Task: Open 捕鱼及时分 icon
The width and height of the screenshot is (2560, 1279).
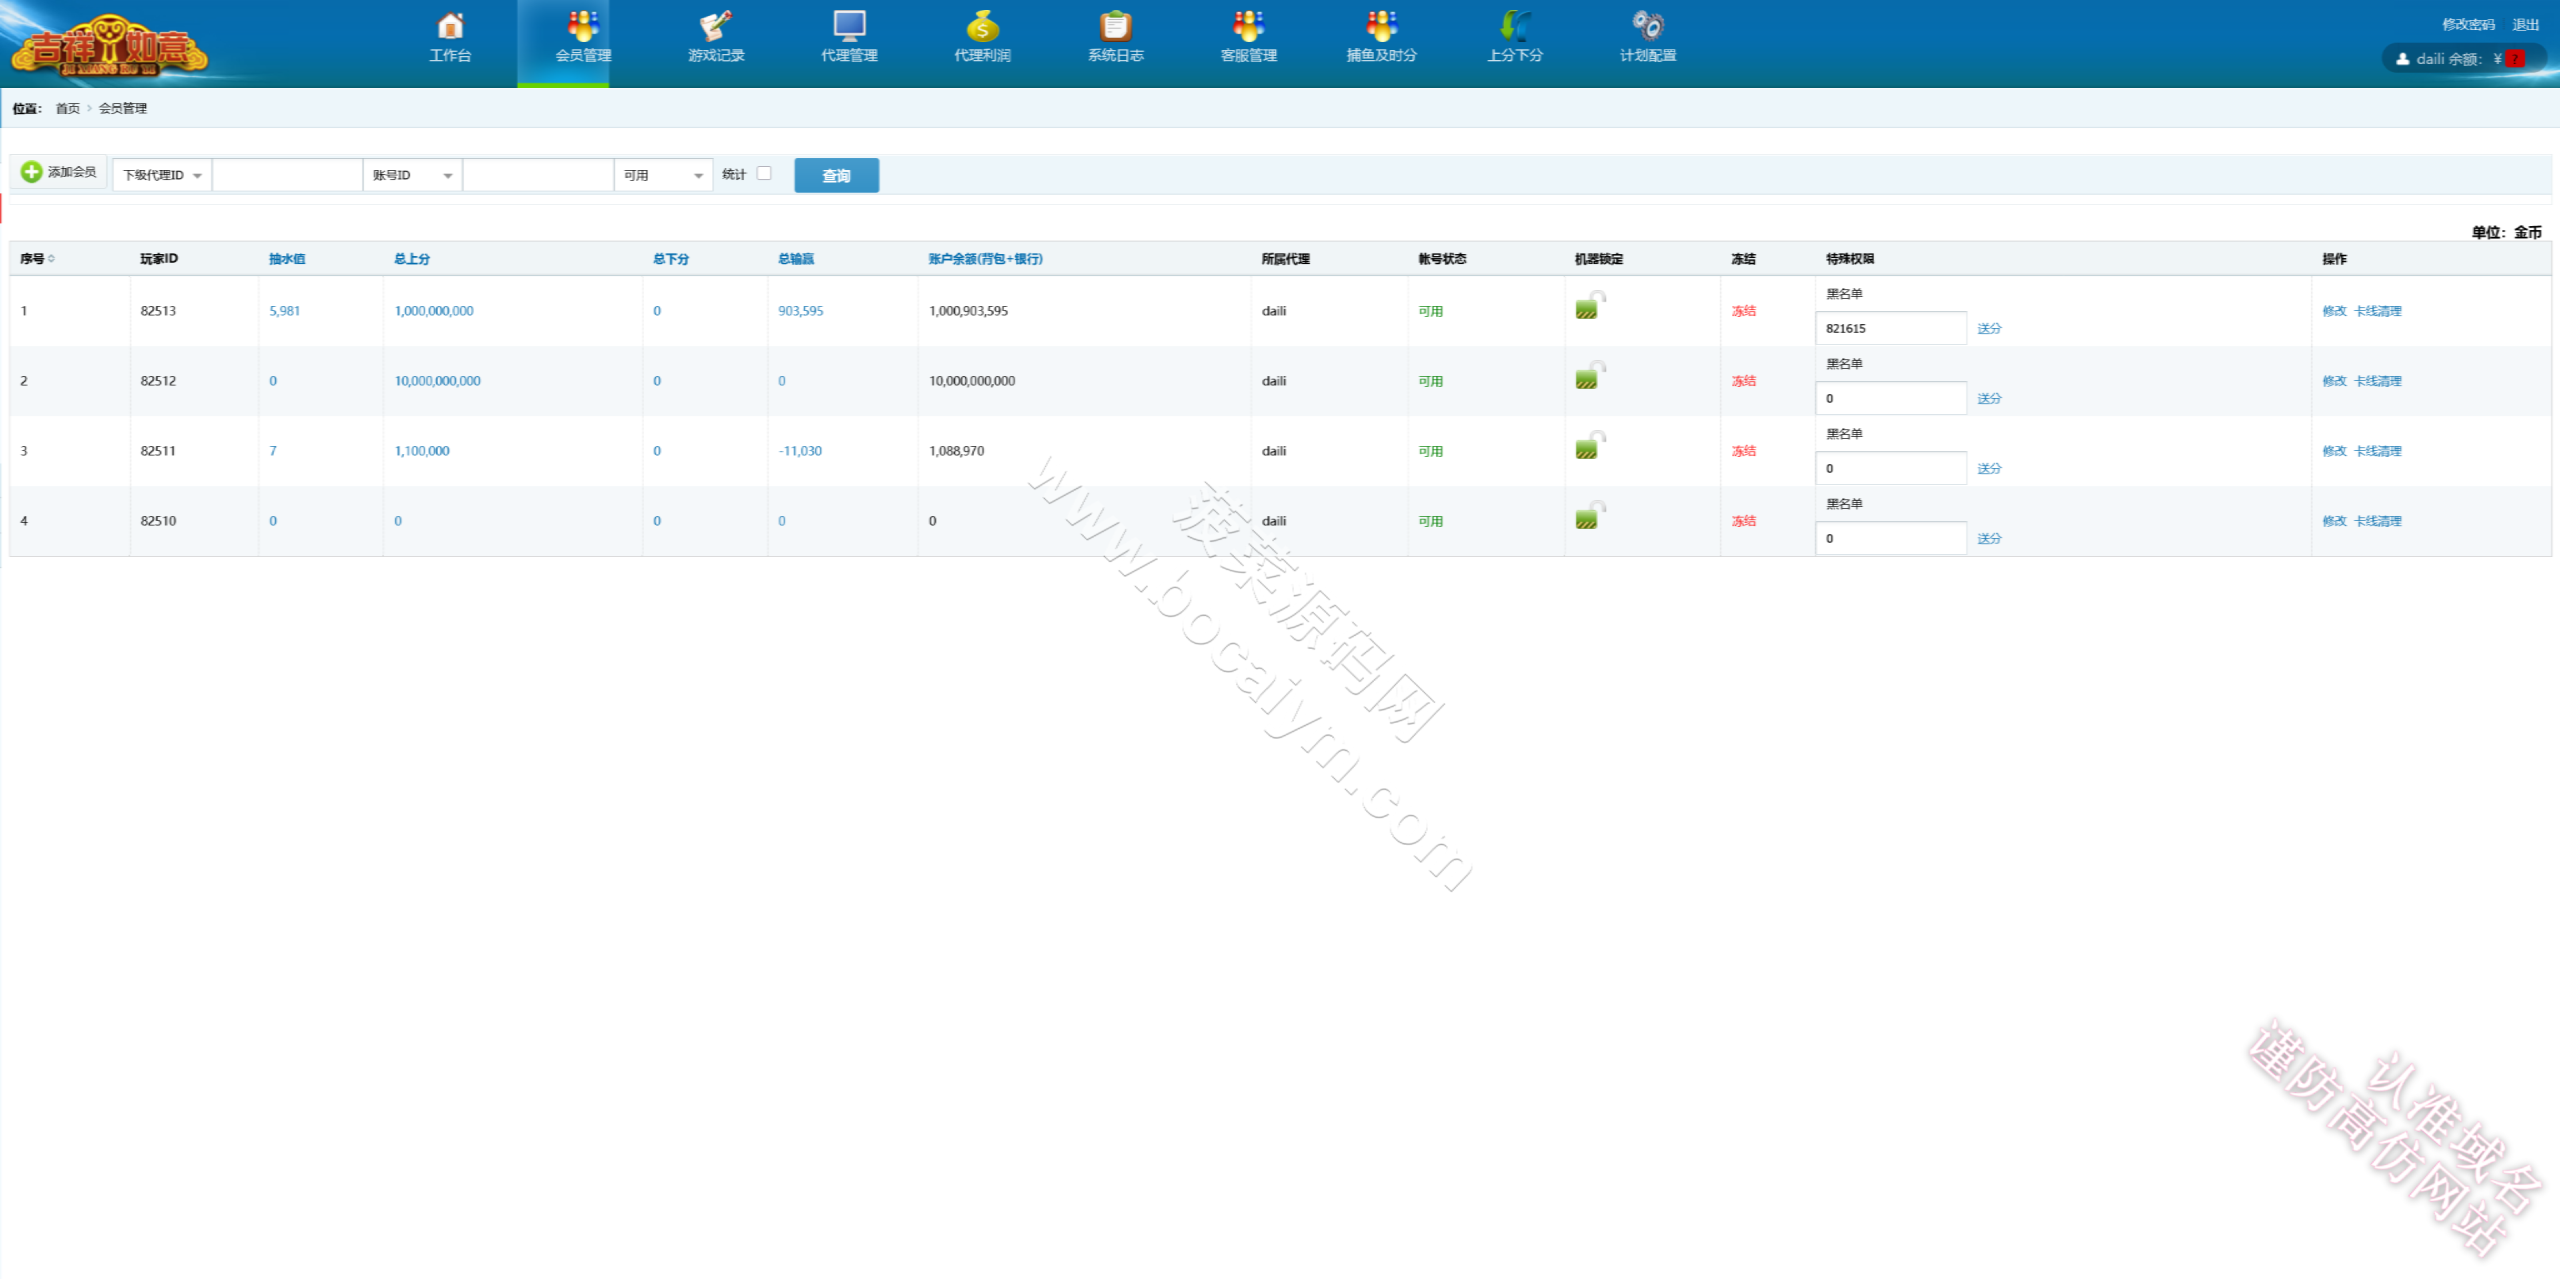Action: point(1381,25)
